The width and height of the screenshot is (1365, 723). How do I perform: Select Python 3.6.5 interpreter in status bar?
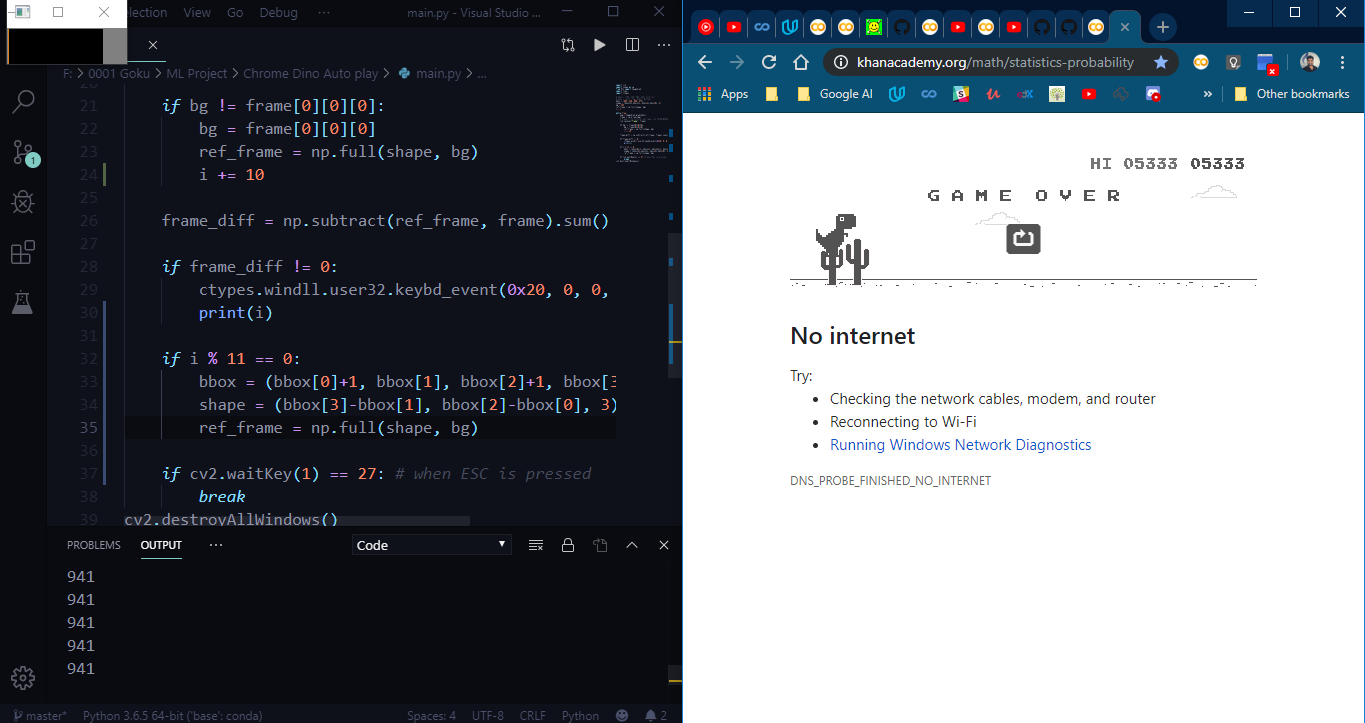pos(172,715)
